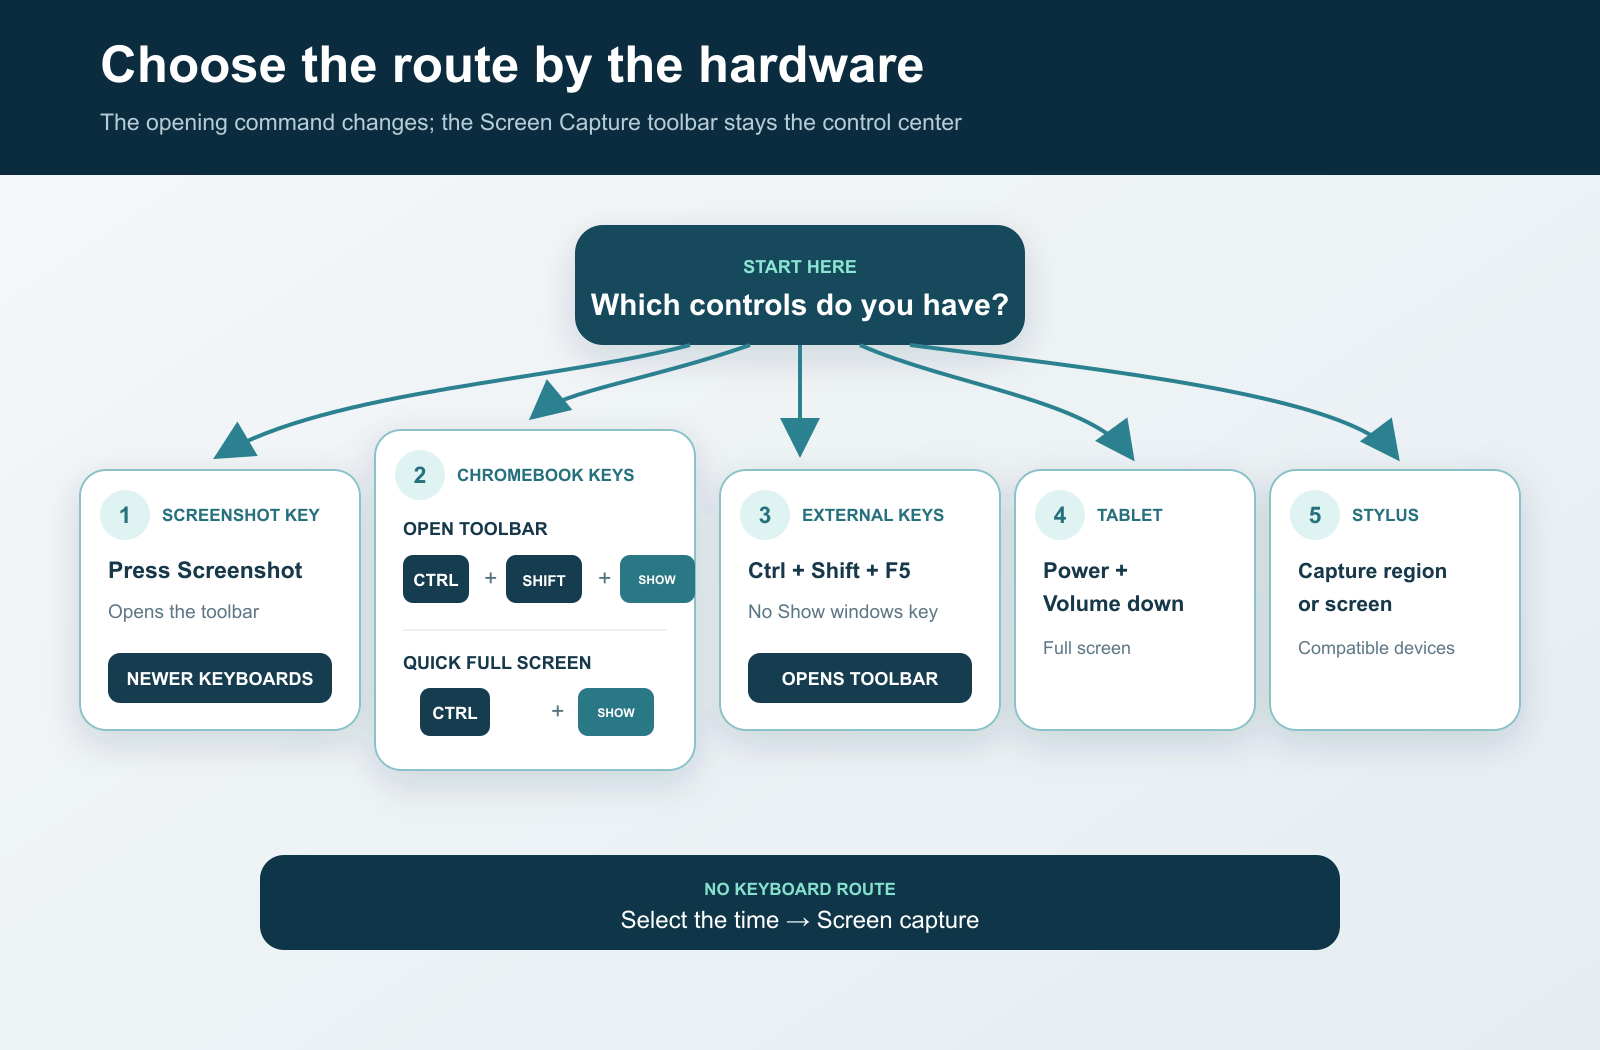Click the 'Full screen' note on Tablet card
1600x1050 pixels.
pos(1087,648)
